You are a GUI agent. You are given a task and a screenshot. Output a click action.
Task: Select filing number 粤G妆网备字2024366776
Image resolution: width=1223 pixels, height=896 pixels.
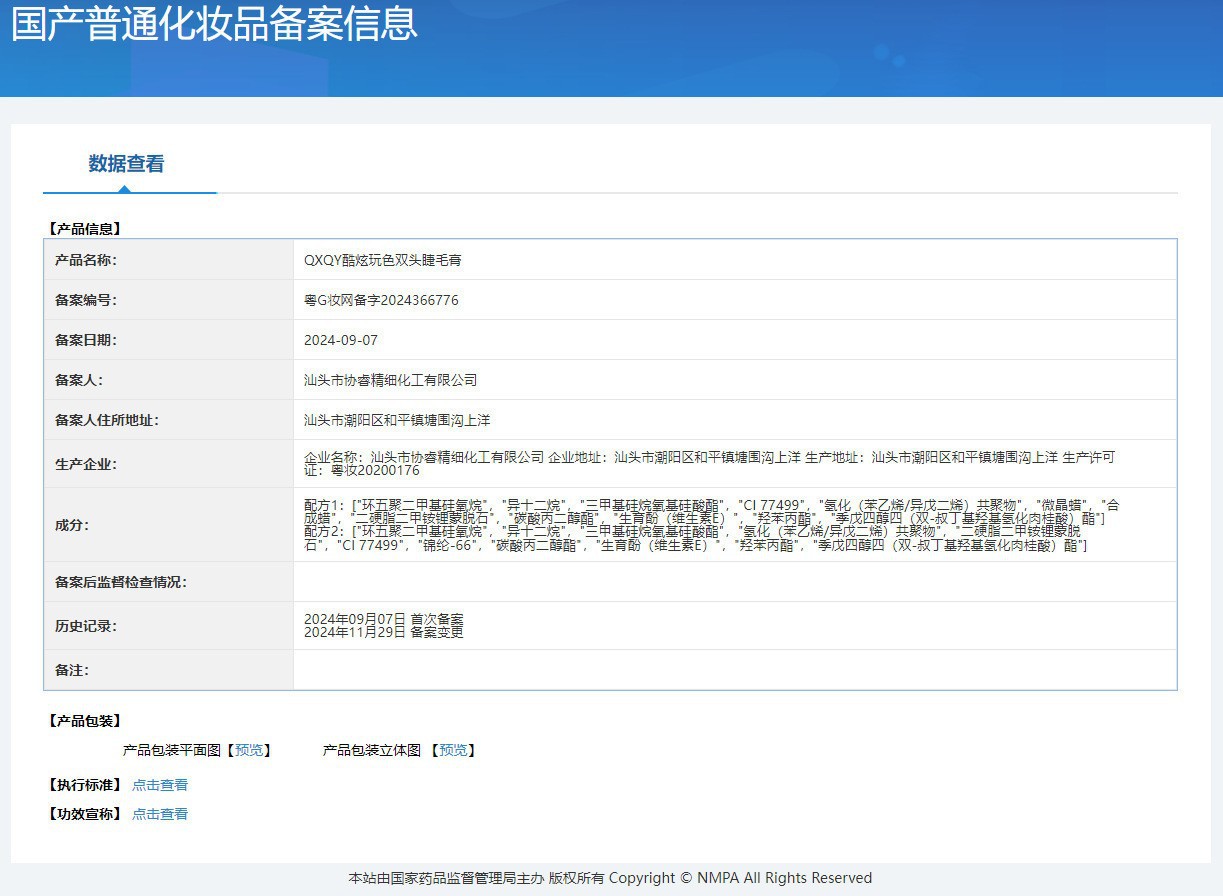tap(381, 300)
